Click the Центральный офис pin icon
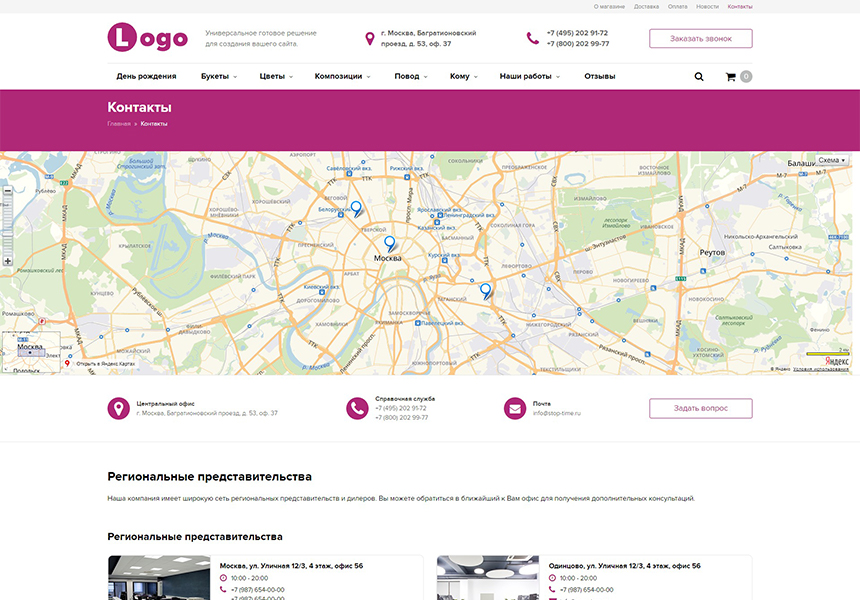860x600 pixels. [x=118, y=409]
